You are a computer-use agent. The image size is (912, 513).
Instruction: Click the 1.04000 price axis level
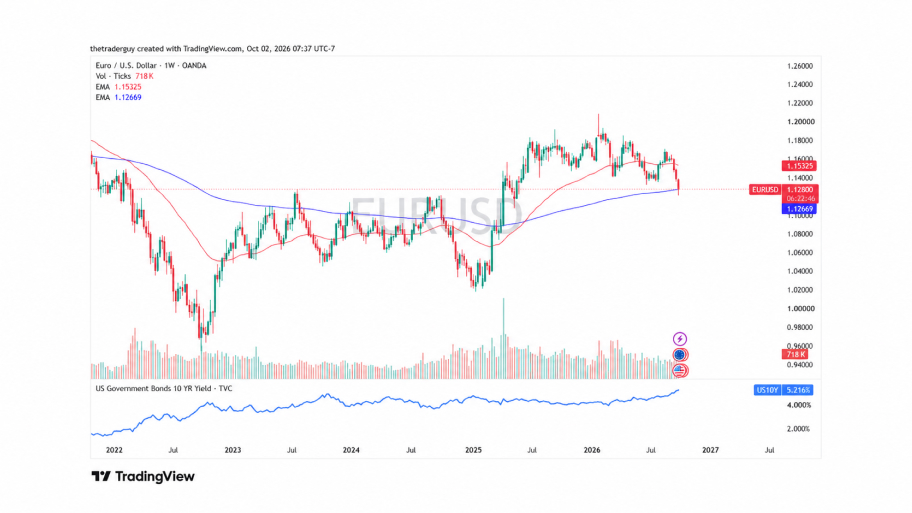[x=800, y=271]
